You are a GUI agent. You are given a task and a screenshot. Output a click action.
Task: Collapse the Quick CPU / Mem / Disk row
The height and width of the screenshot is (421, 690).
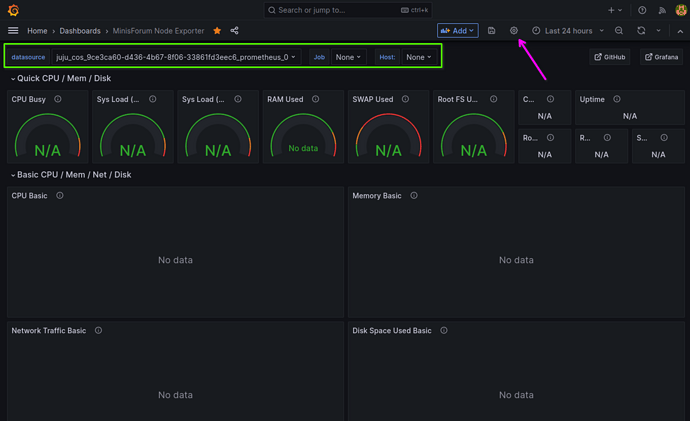(x=61, y=78)
